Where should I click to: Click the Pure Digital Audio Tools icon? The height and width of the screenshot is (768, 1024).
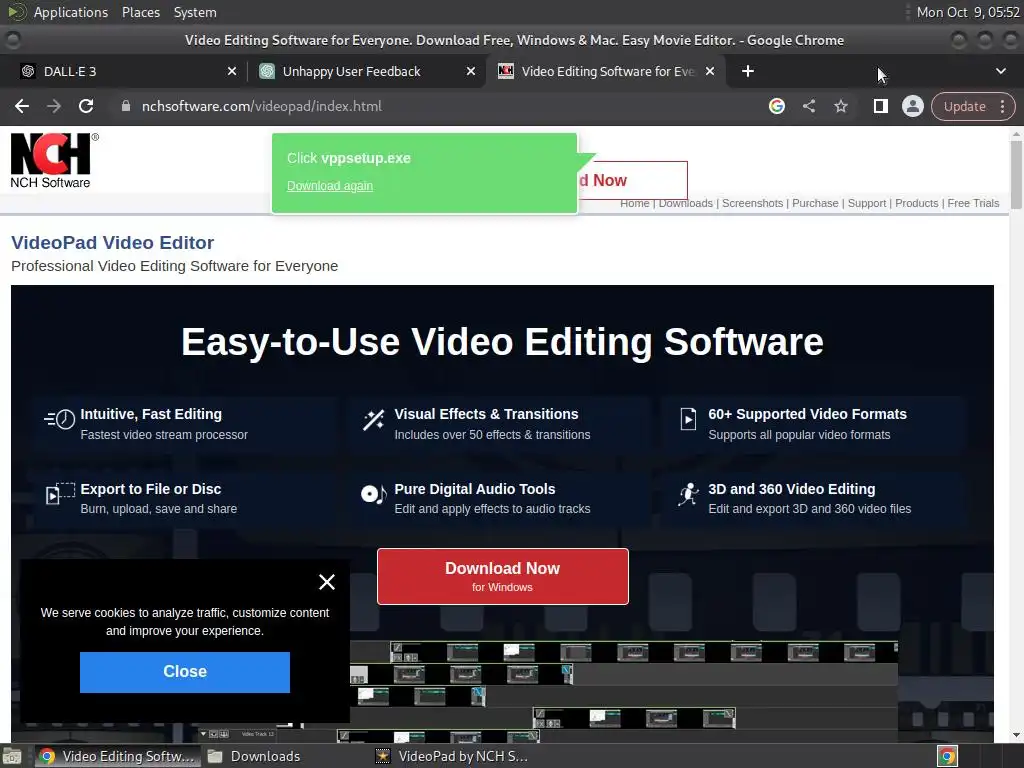(374, 494)
